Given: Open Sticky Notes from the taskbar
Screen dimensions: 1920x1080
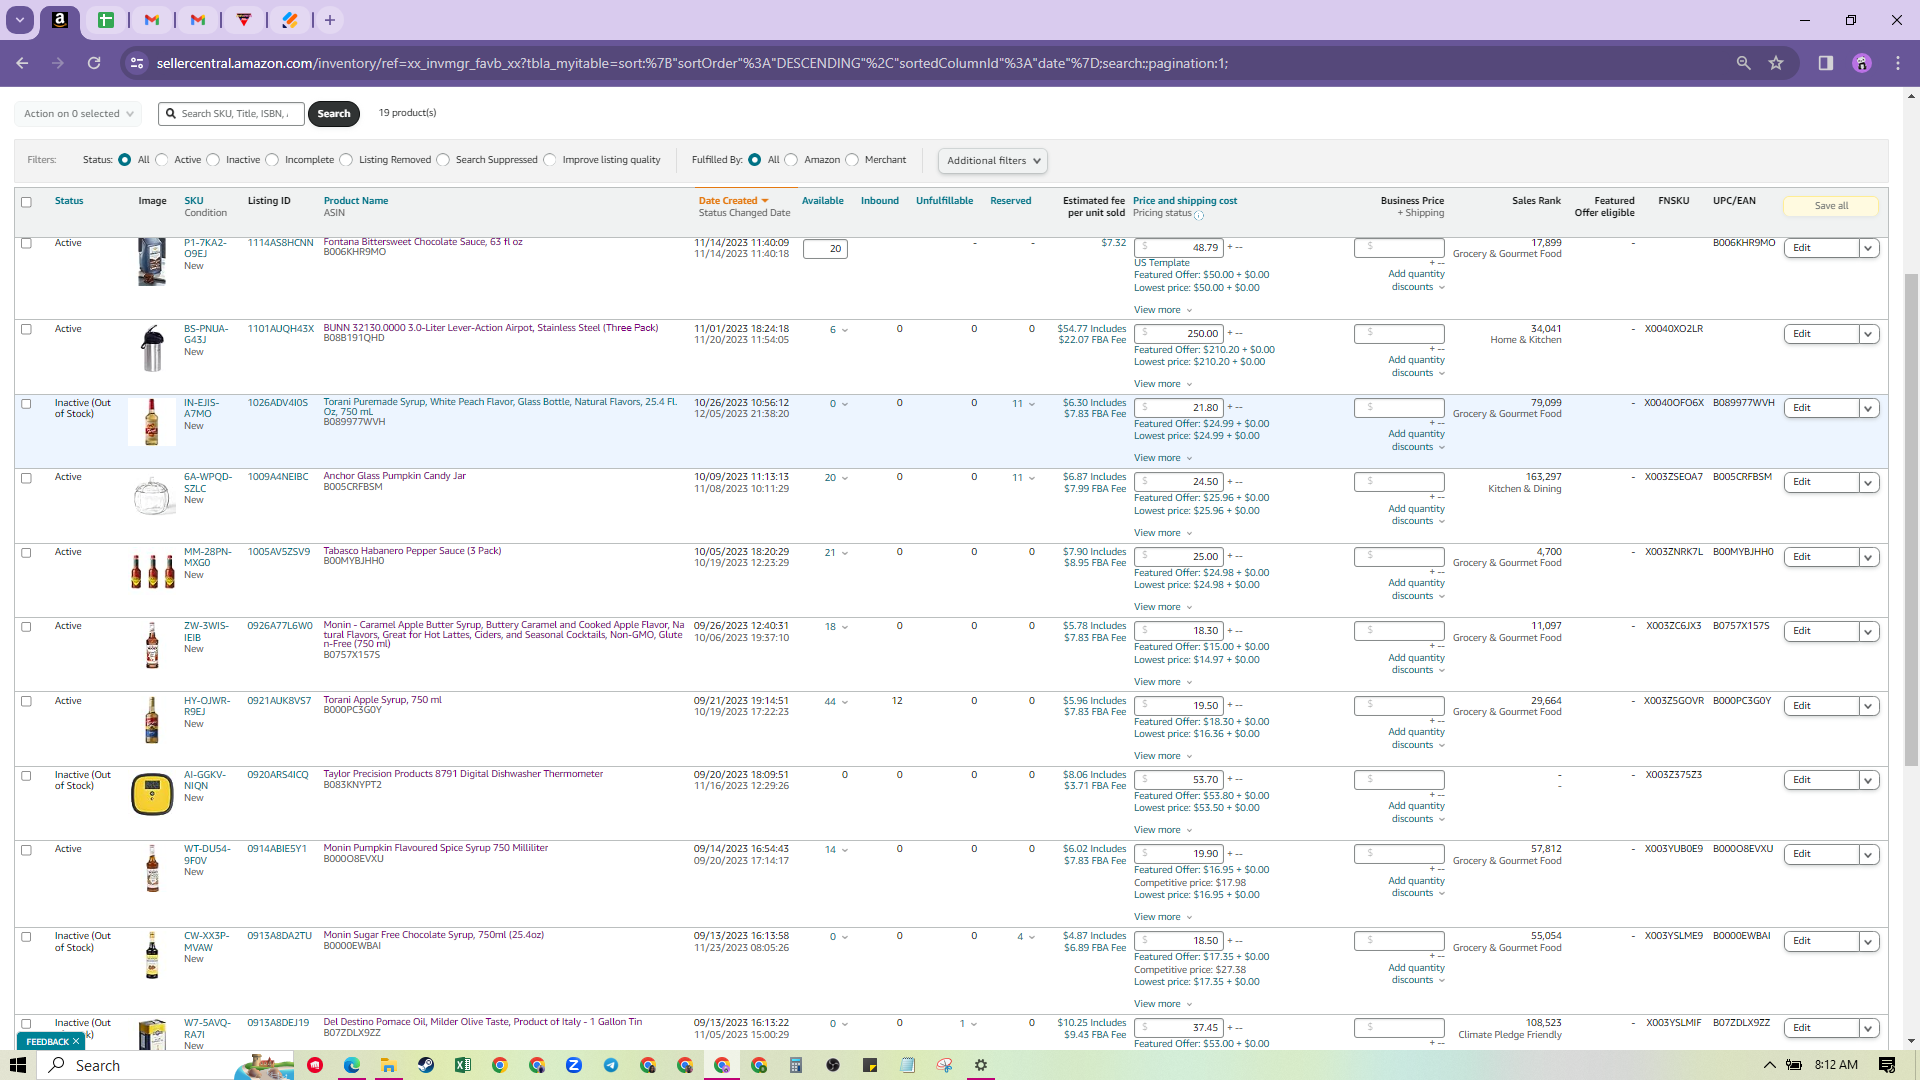Looking at the screenshot, I should coord(870,1066).
